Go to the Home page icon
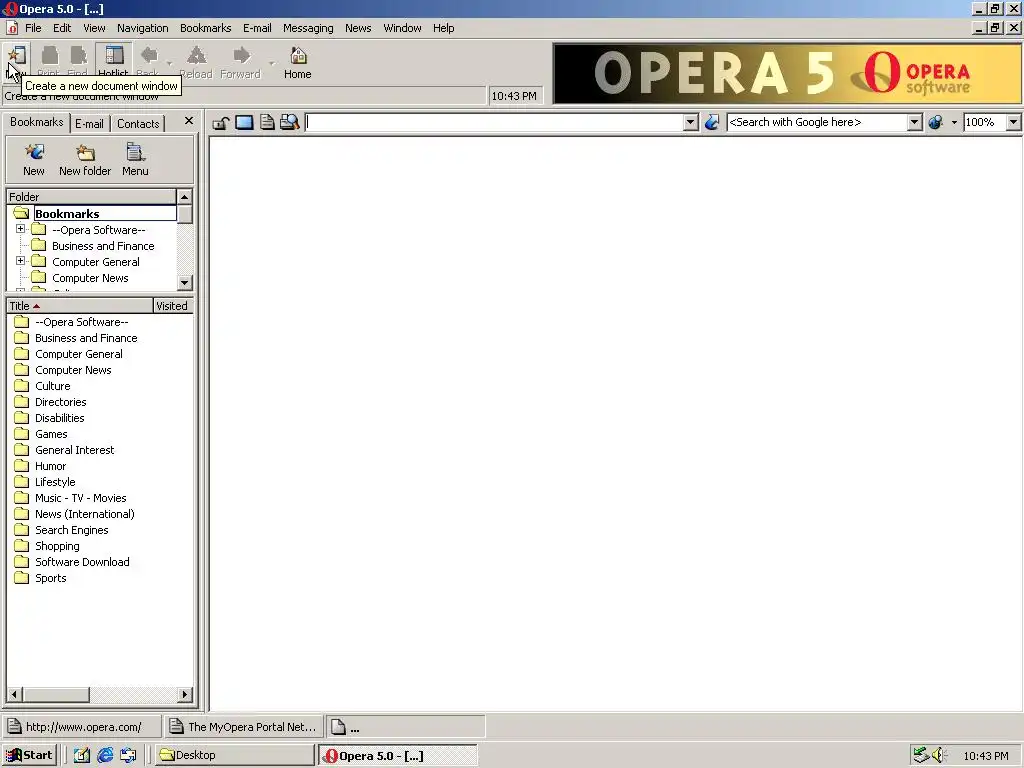The height and width of the screenshot is (768, 1024). point(298,63)
